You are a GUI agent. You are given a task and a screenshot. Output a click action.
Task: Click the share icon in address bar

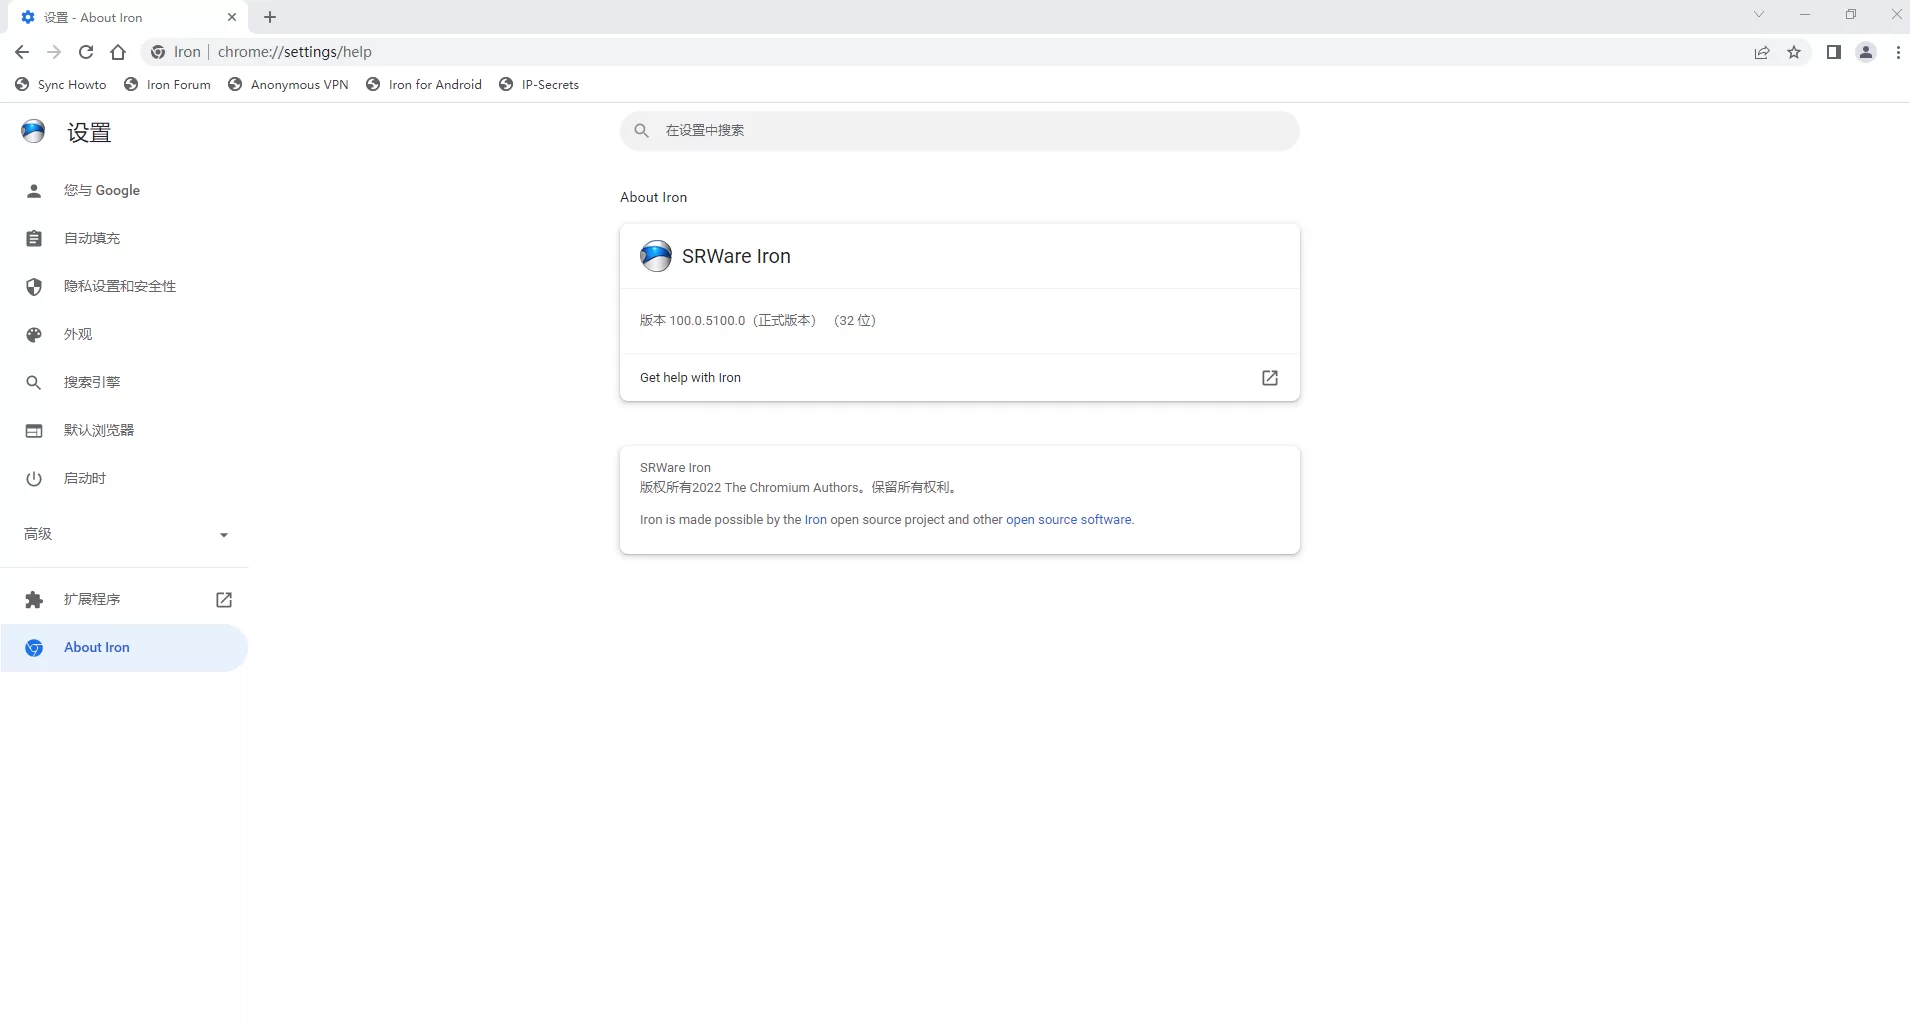(1761, 52)
